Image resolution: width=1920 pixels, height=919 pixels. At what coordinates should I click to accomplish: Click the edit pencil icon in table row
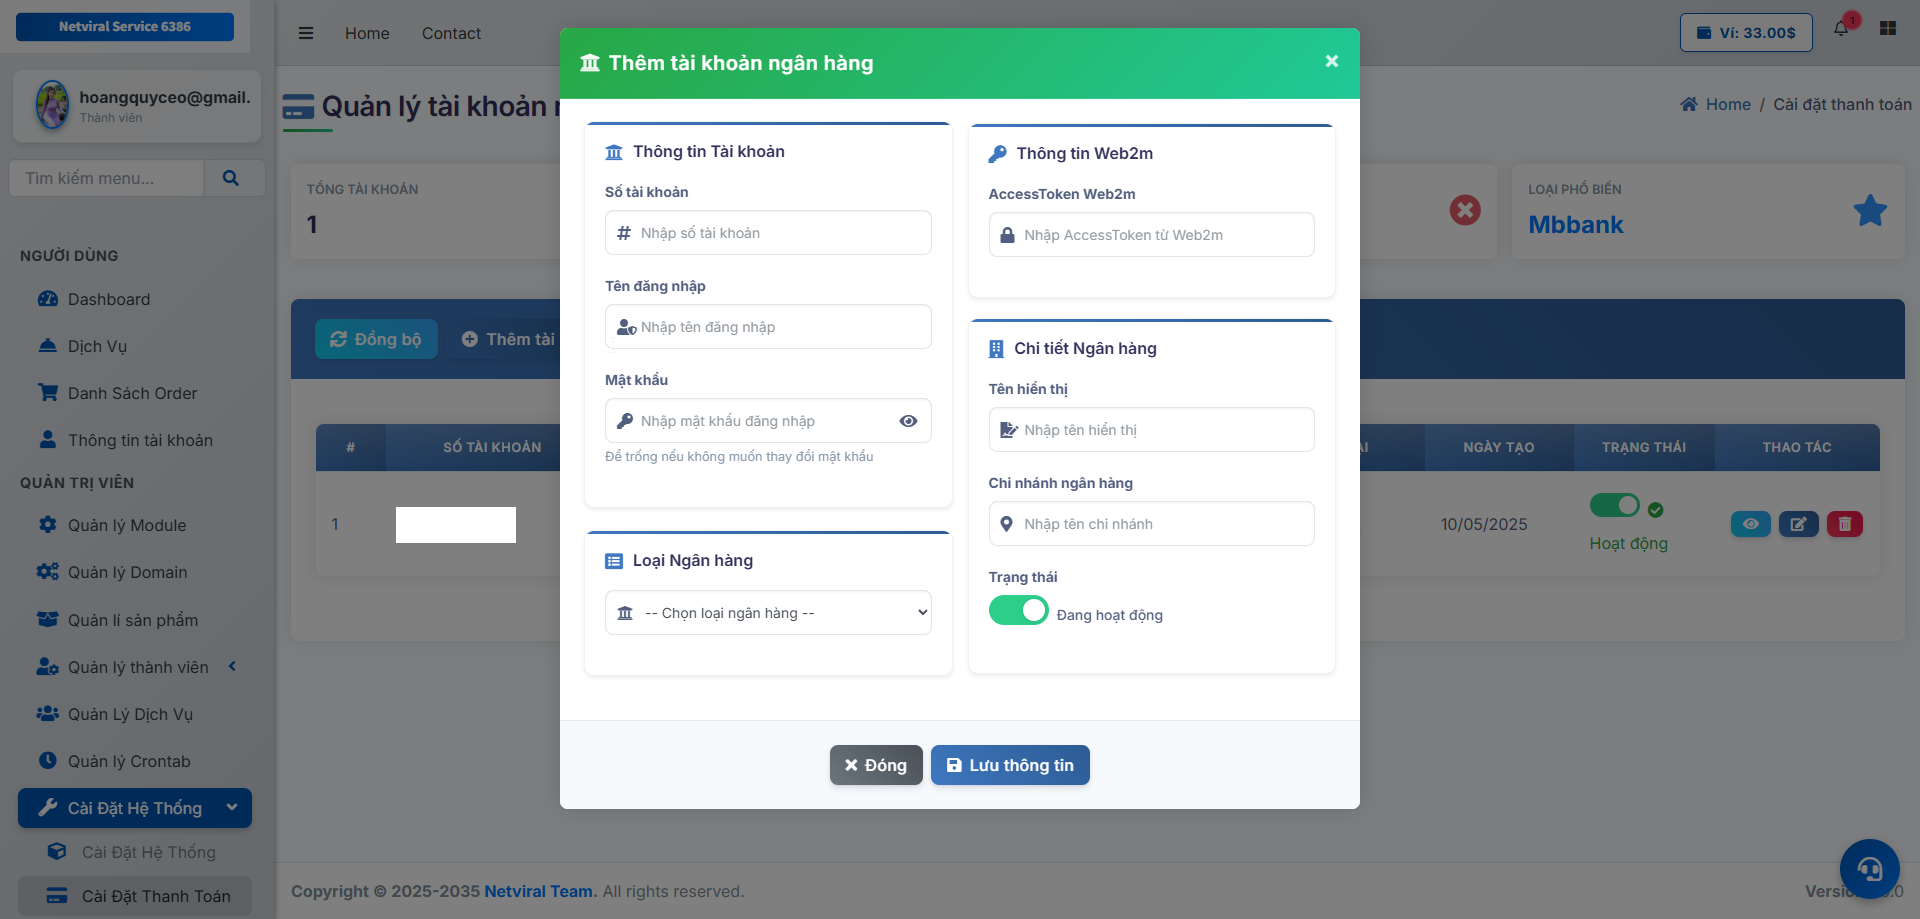click(x=1798, y=524)
